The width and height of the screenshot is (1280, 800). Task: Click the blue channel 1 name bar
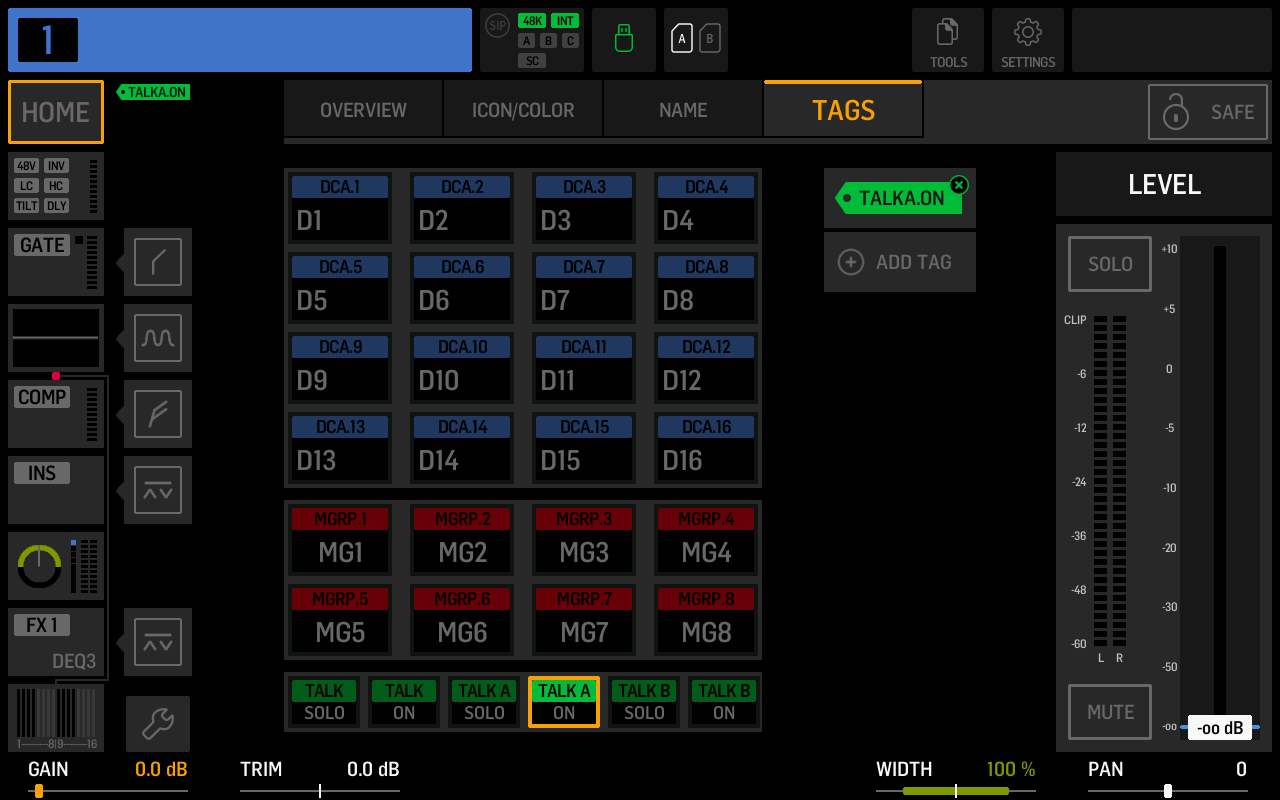[x=240, y=40]
